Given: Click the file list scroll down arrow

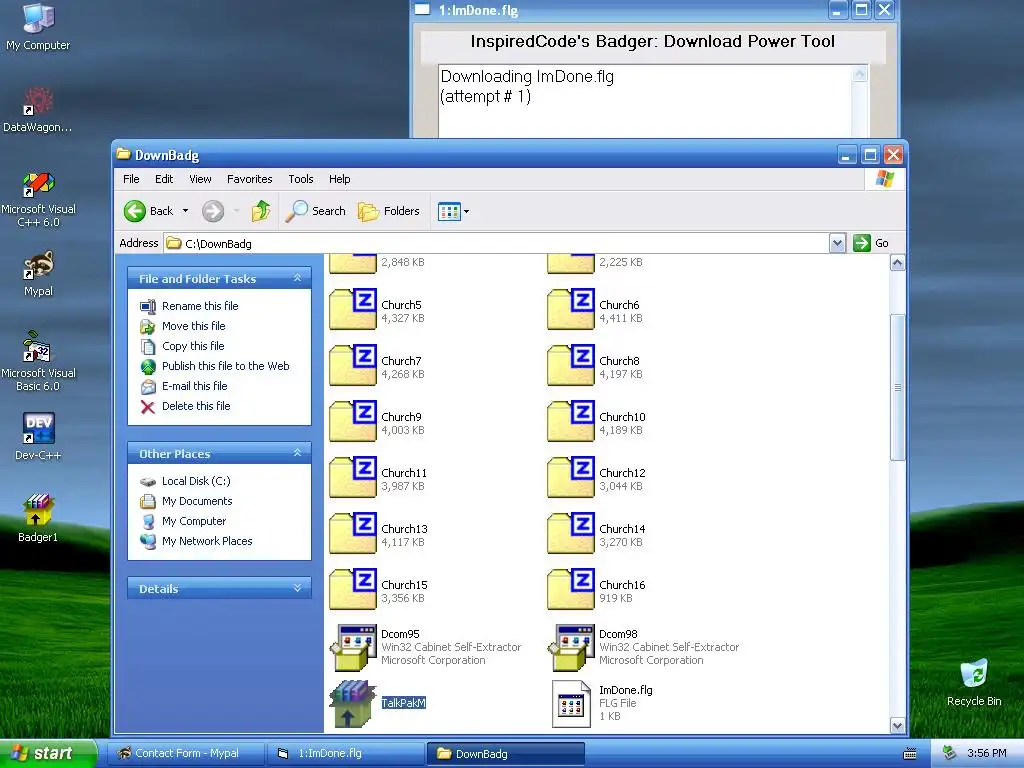Looking at the screenshot, I should tap(897, 726).
